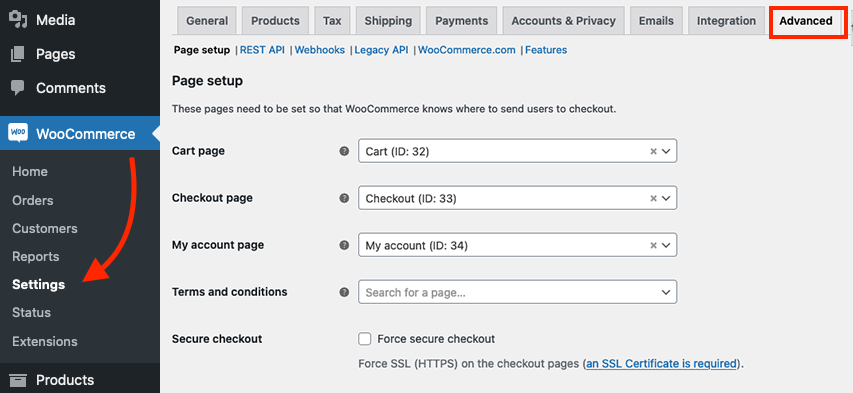Open the Tax settings tab
Viewport: 853px width, 393px height.
click(332, 21)
